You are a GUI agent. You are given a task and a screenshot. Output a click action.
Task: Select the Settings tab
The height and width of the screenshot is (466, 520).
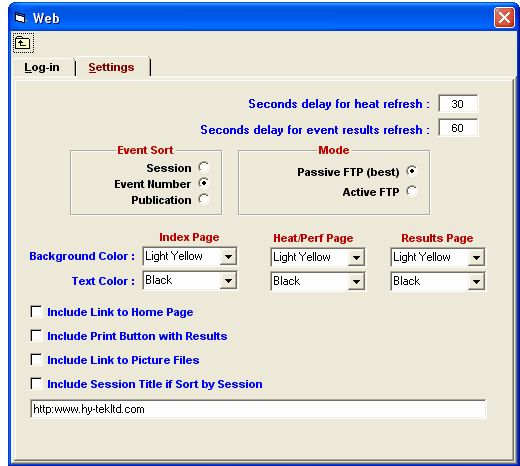click(x=111, y=67)
